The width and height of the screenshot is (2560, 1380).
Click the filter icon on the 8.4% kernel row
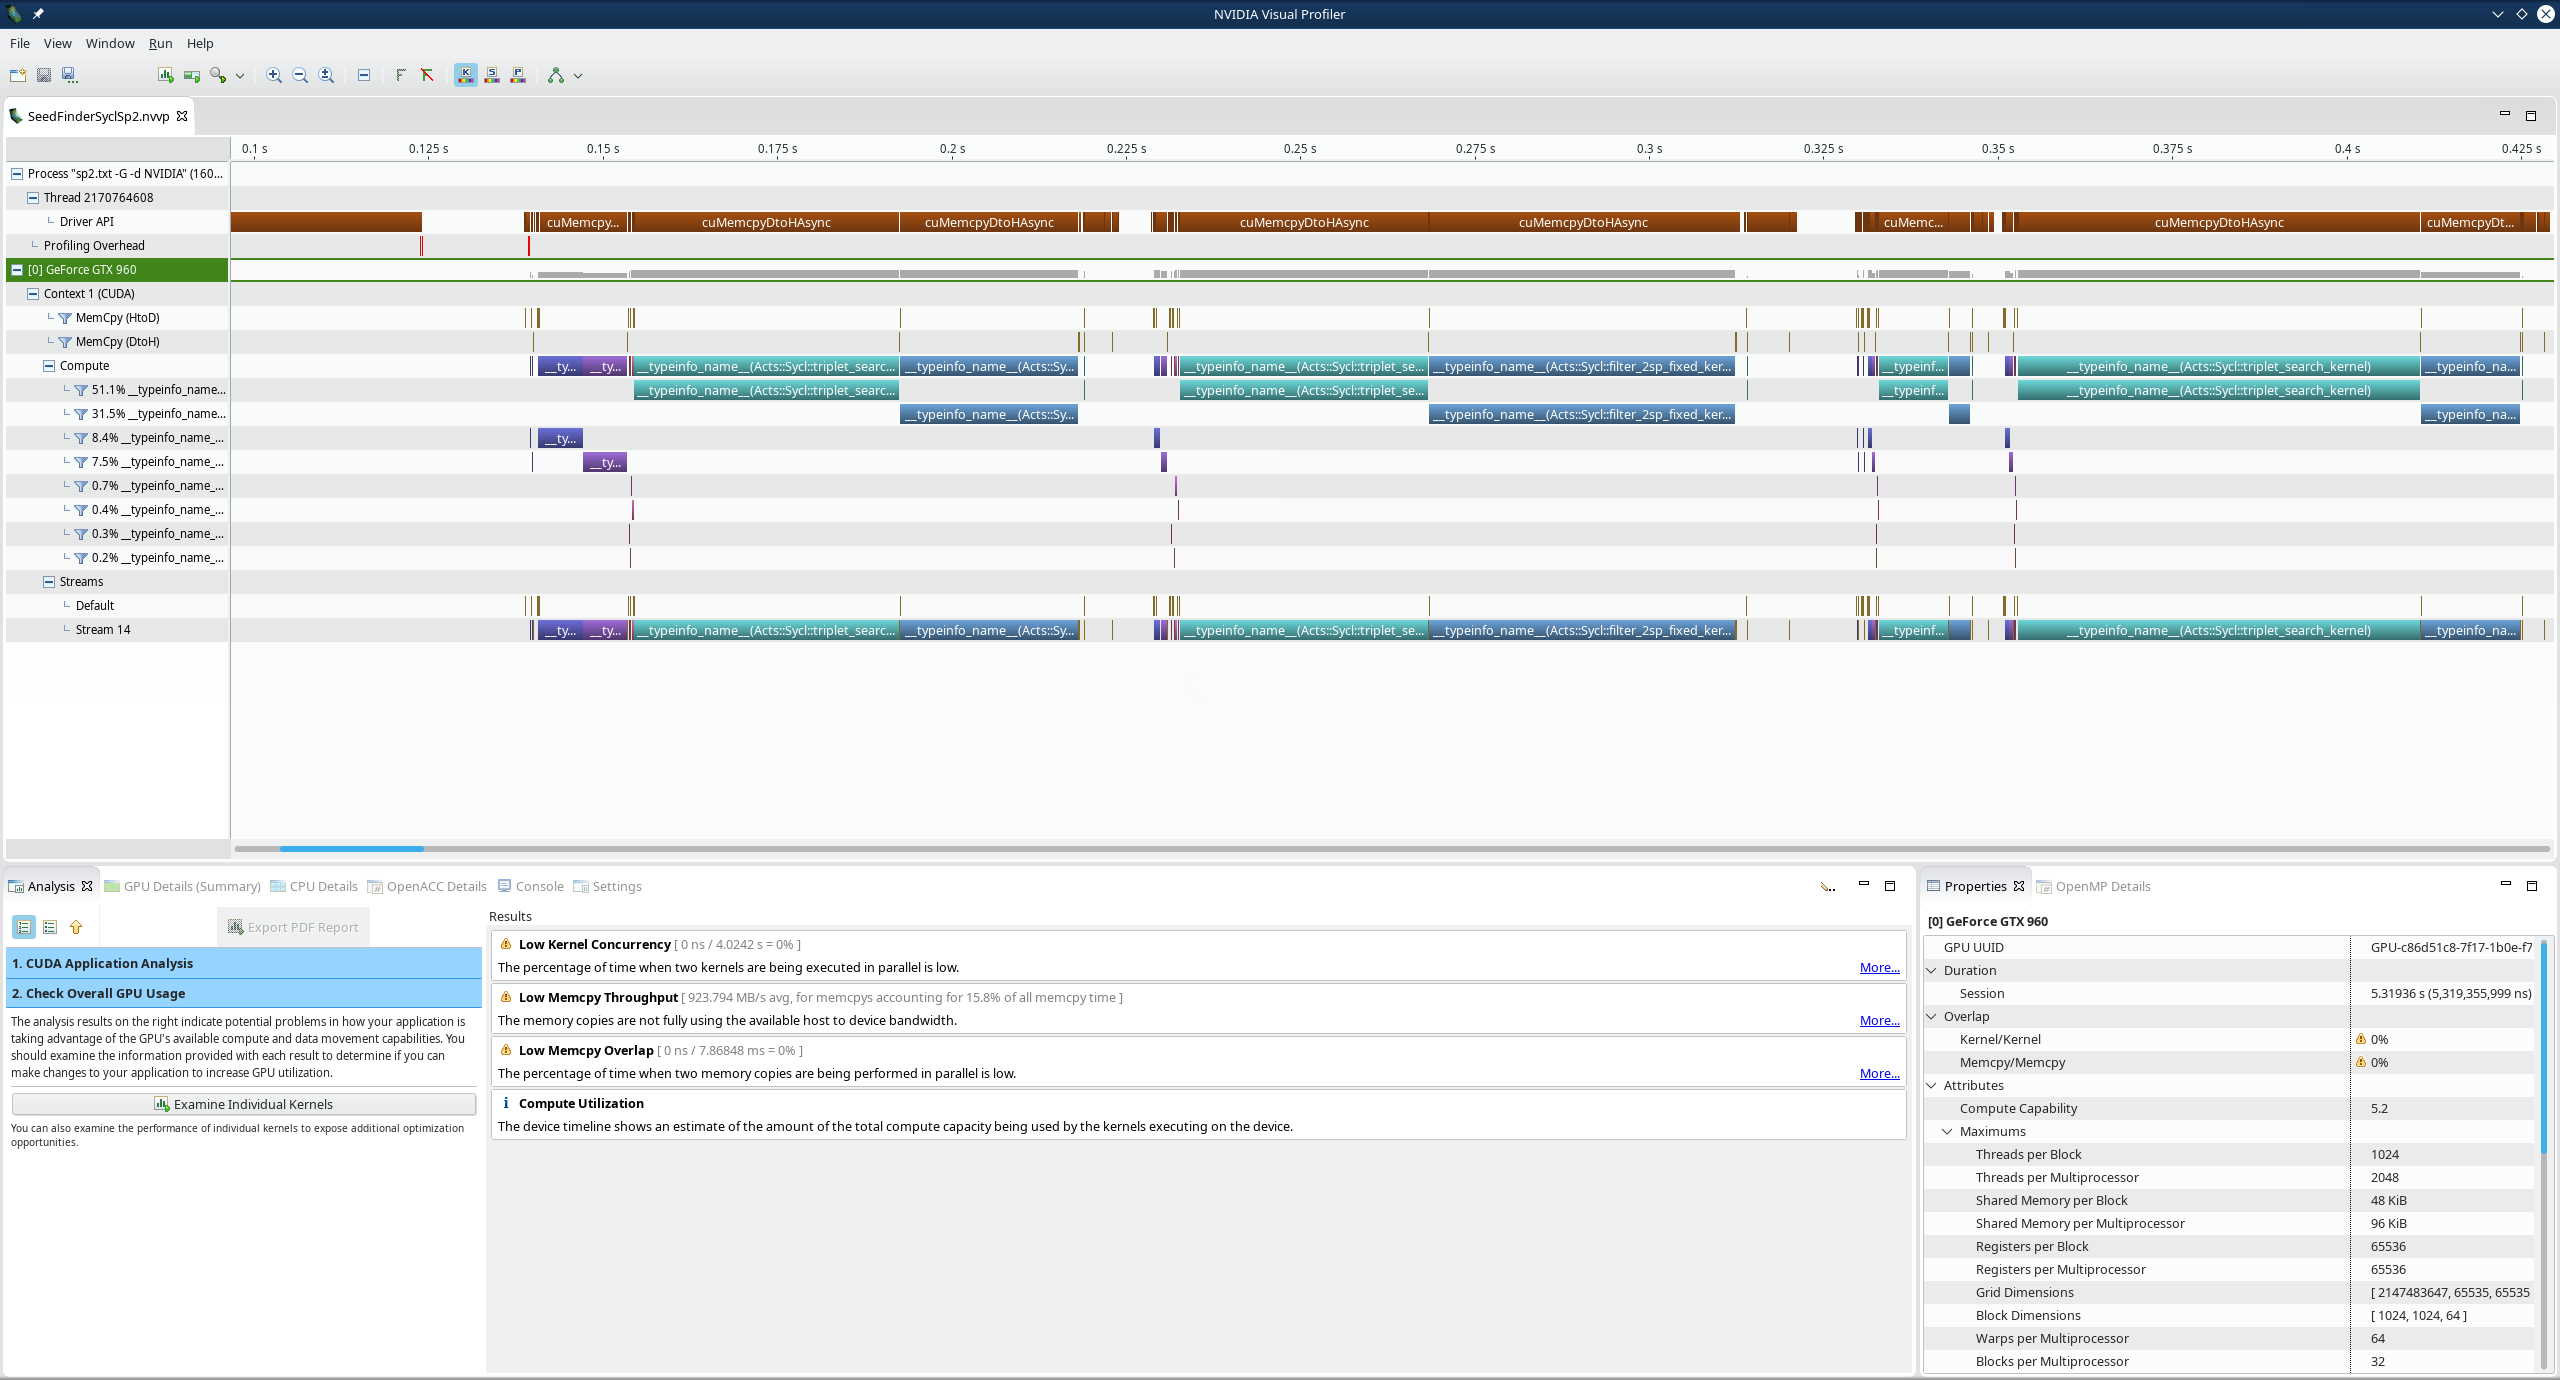(81, 438)
